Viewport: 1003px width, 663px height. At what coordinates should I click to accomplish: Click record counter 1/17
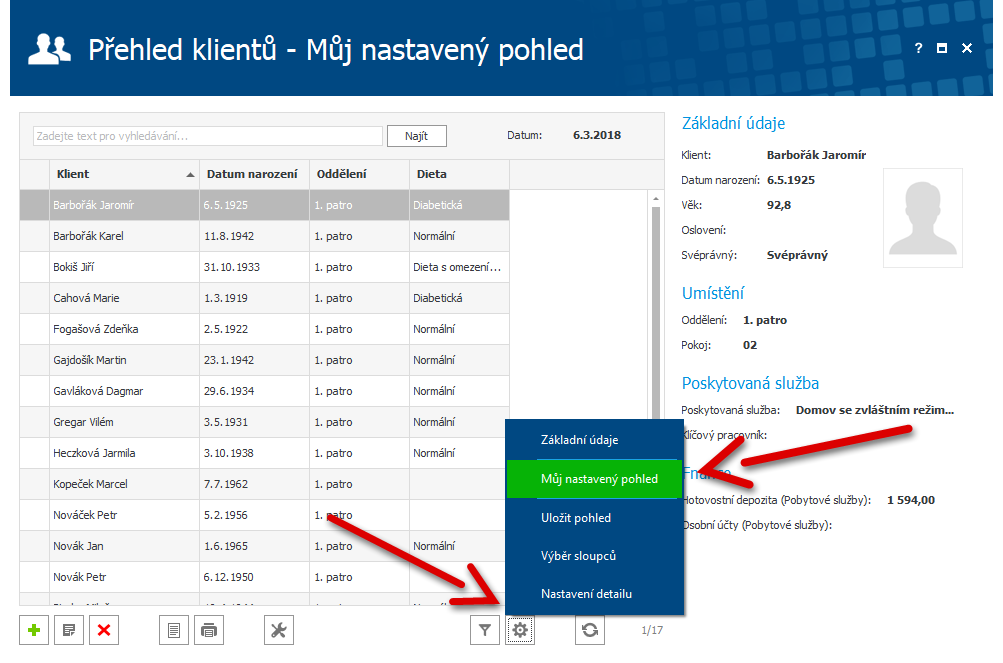point(652,630)
